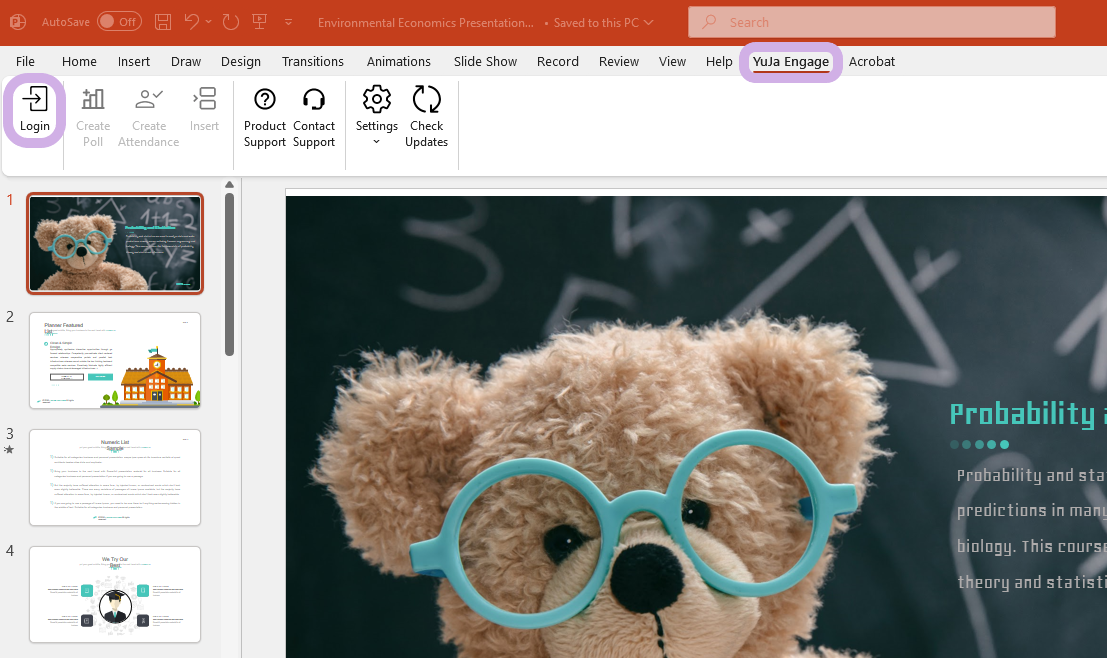The width and height of the screenshot is (1107, 658).
Task: Click the Undo arrow icon
Action: coord(192,22)
